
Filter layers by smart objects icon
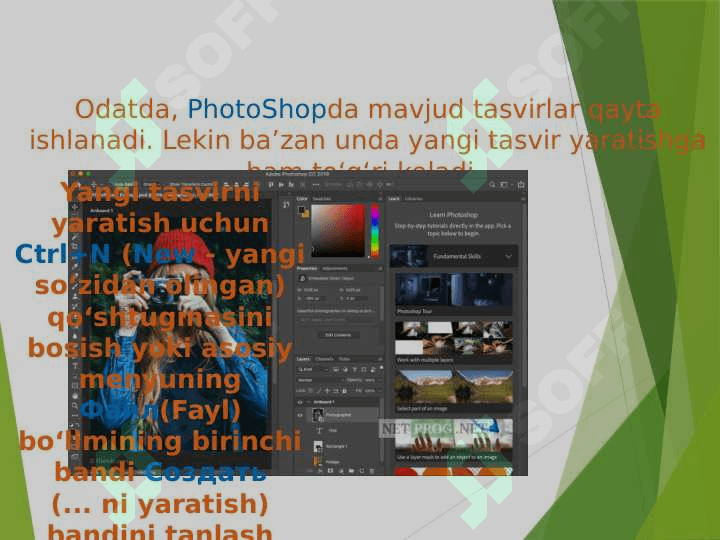pyautogui.click(x=373, y=369)
